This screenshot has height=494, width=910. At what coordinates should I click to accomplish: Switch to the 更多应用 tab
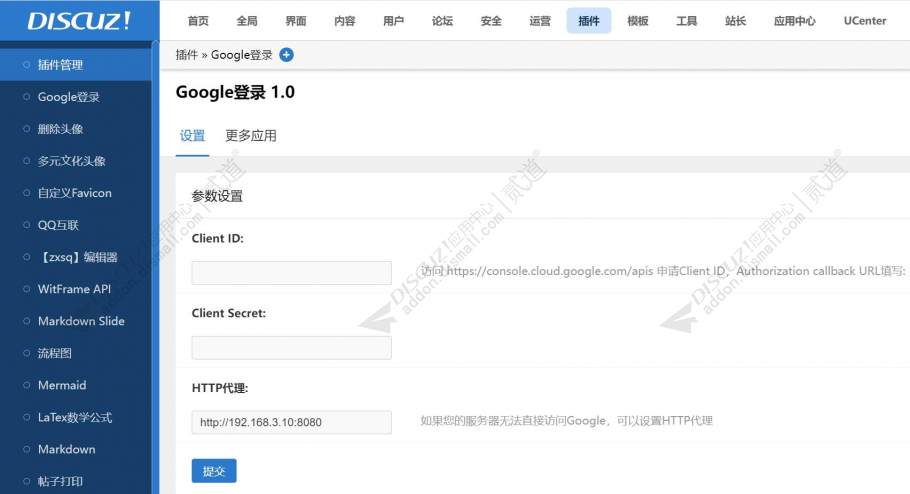251,136
